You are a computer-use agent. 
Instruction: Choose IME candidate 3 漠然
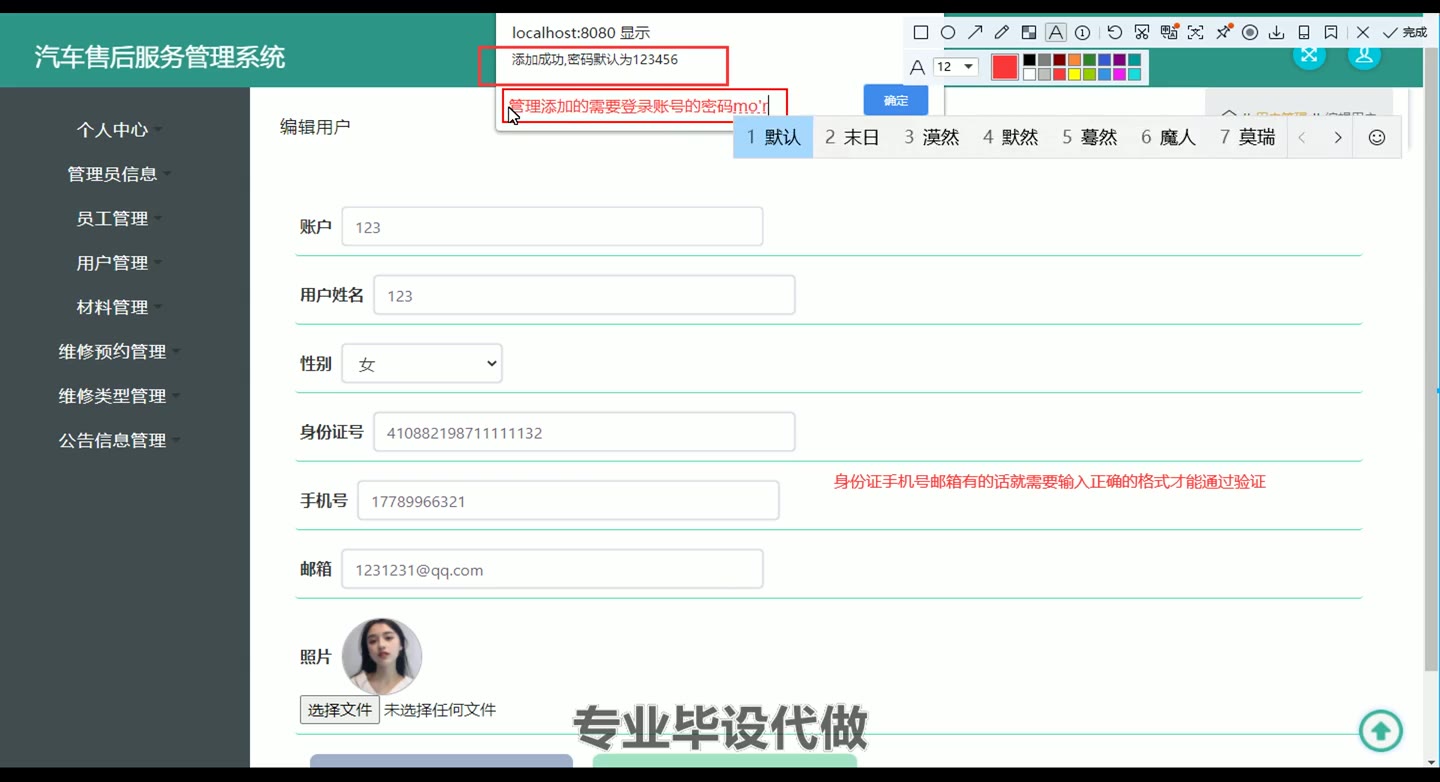(x=932, y=137)
